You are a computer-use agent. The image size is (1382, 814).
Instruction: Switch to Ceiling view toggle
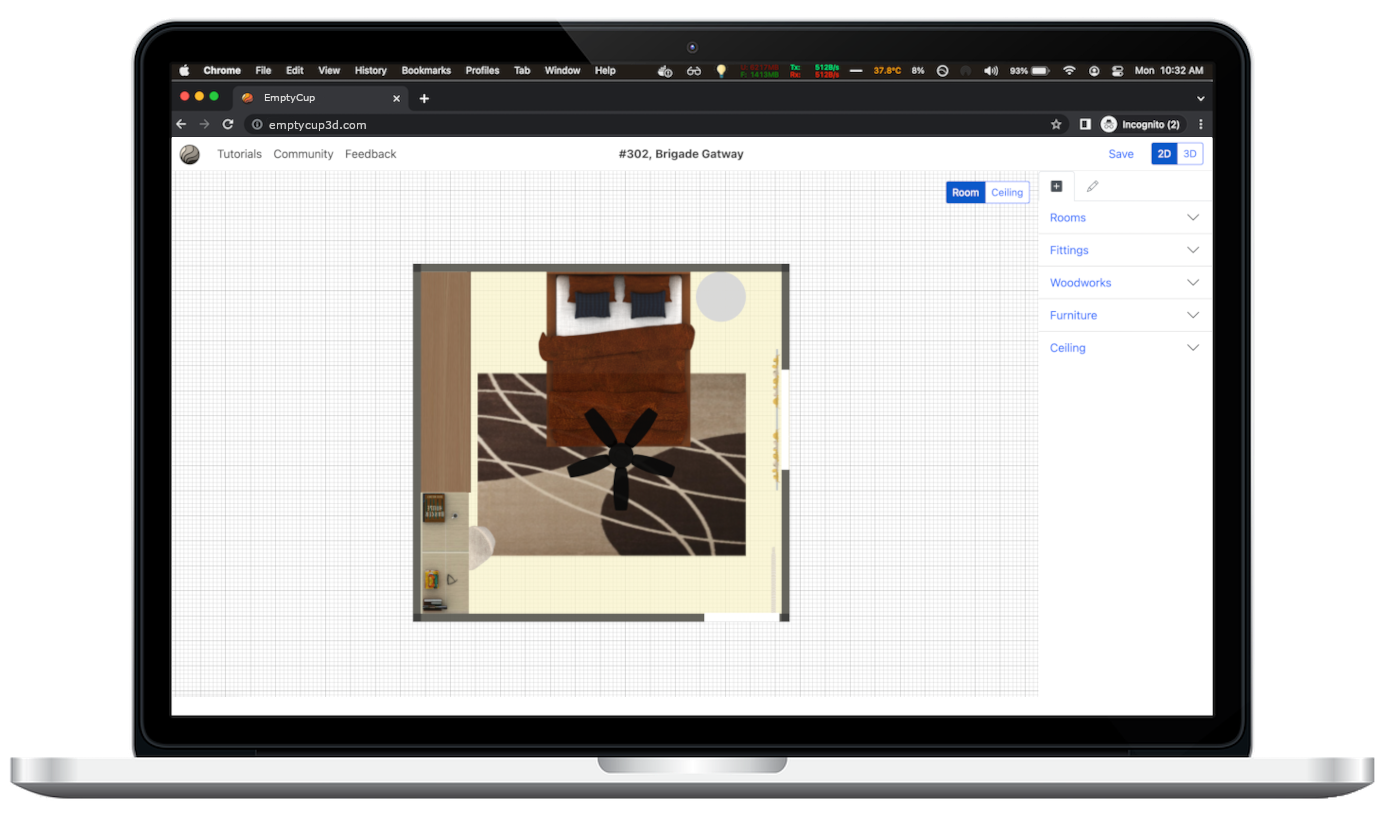[1007, 193]
